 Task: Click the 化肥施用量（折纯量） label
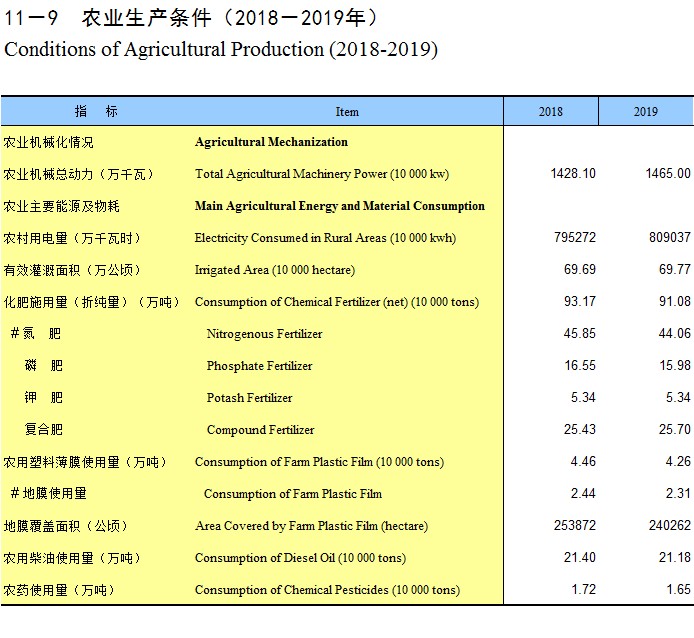click(66, 302)
